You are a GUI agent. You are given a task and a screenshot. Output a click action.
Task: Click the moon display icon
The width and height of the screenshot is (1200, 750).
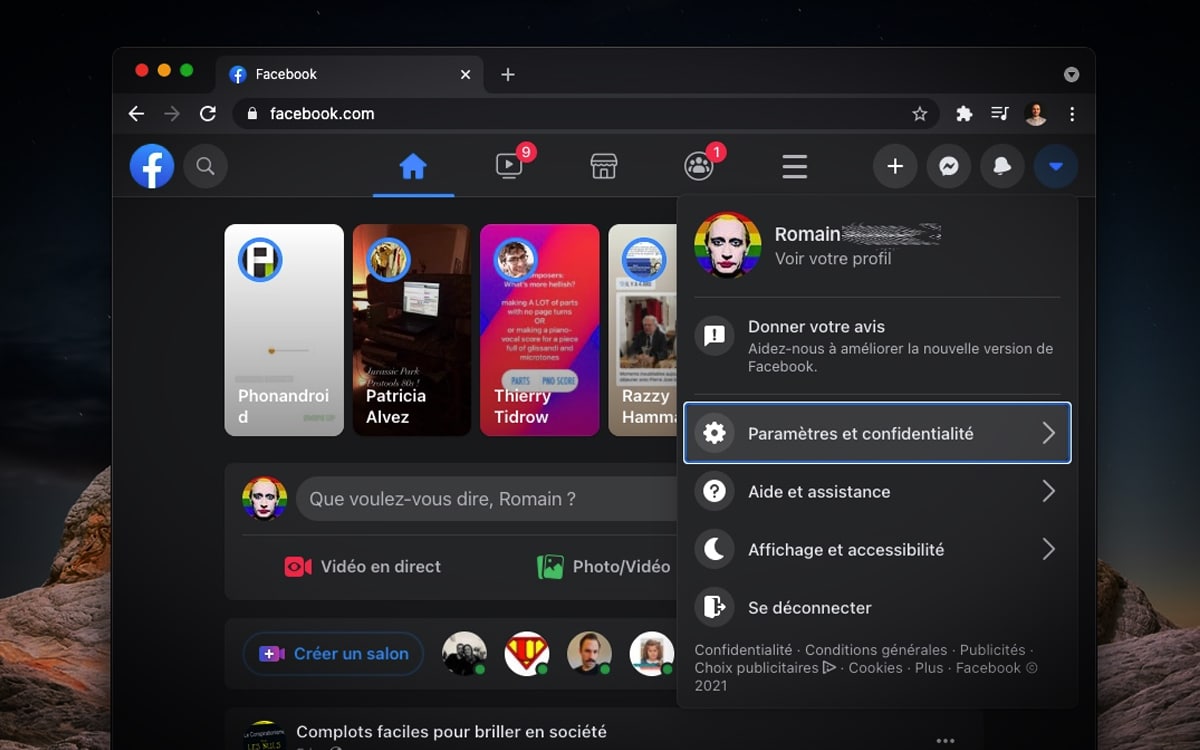click(714, 549)
